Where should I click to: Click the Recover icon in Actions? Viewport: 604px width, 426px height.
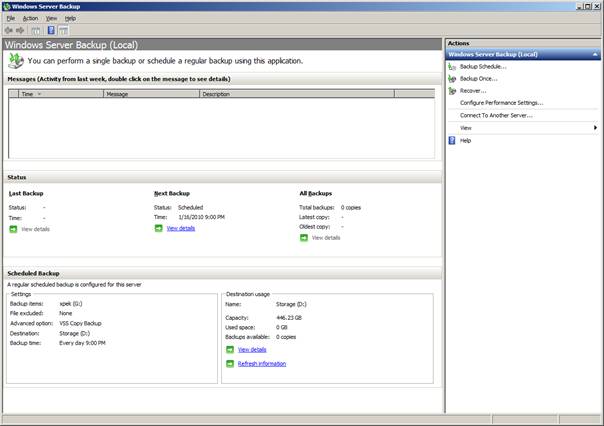452,91
